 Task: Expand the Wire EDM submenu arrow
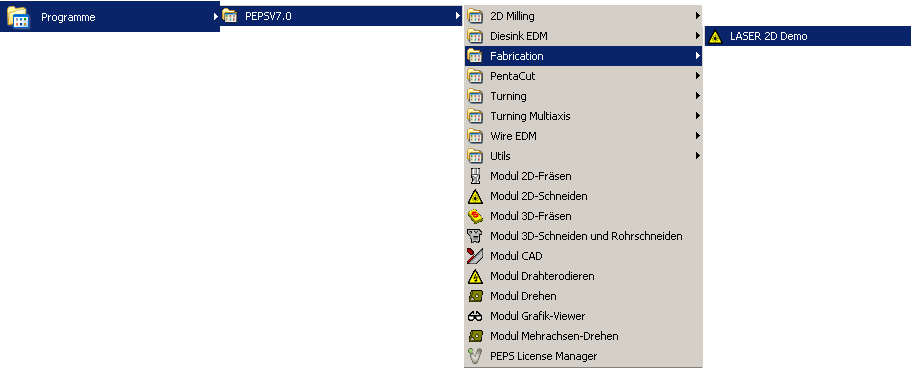coord(697,136)
